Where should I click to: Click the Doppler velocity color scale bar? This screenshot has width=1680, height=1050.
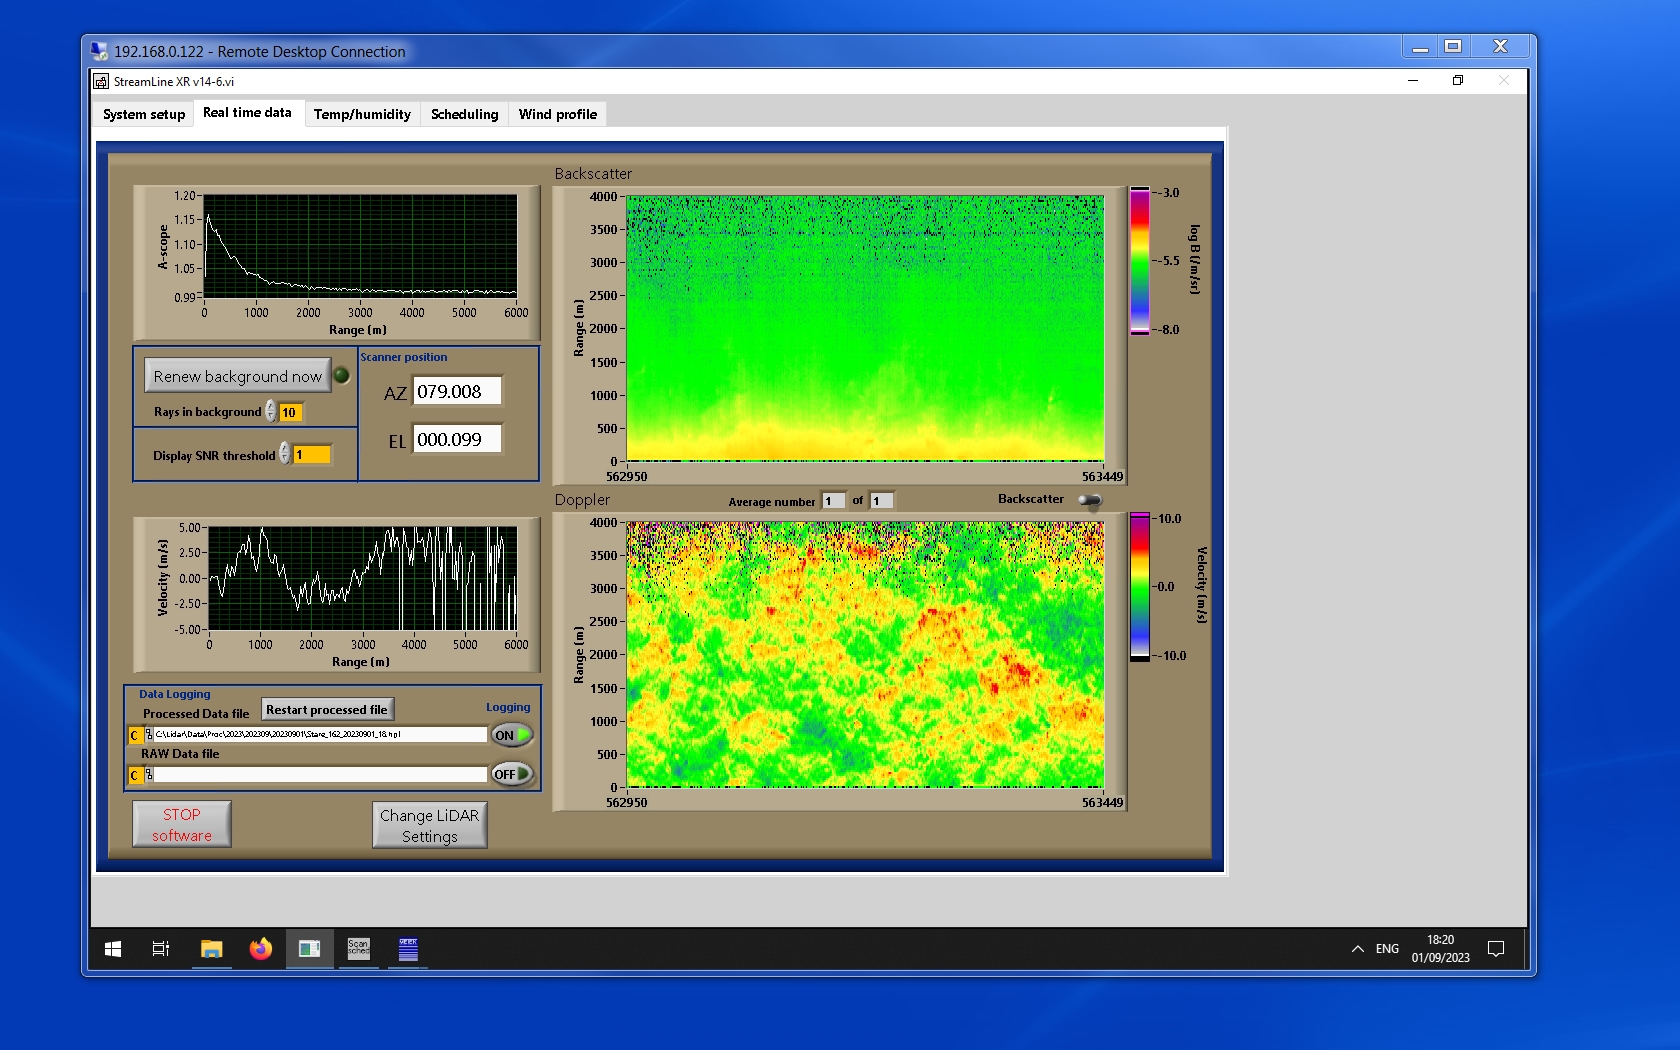pyautogui.click(x=1139, y=587)
